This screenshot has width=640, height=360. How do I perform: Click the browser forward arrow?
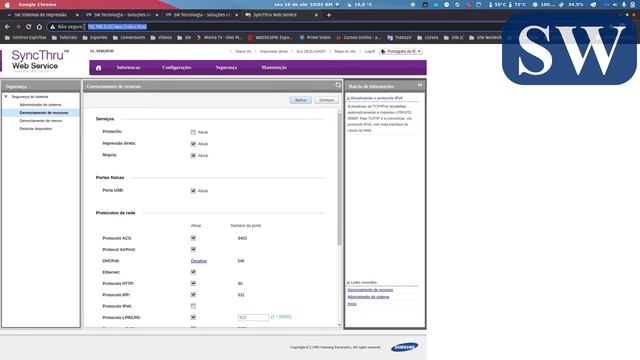[x=18, y=27]
